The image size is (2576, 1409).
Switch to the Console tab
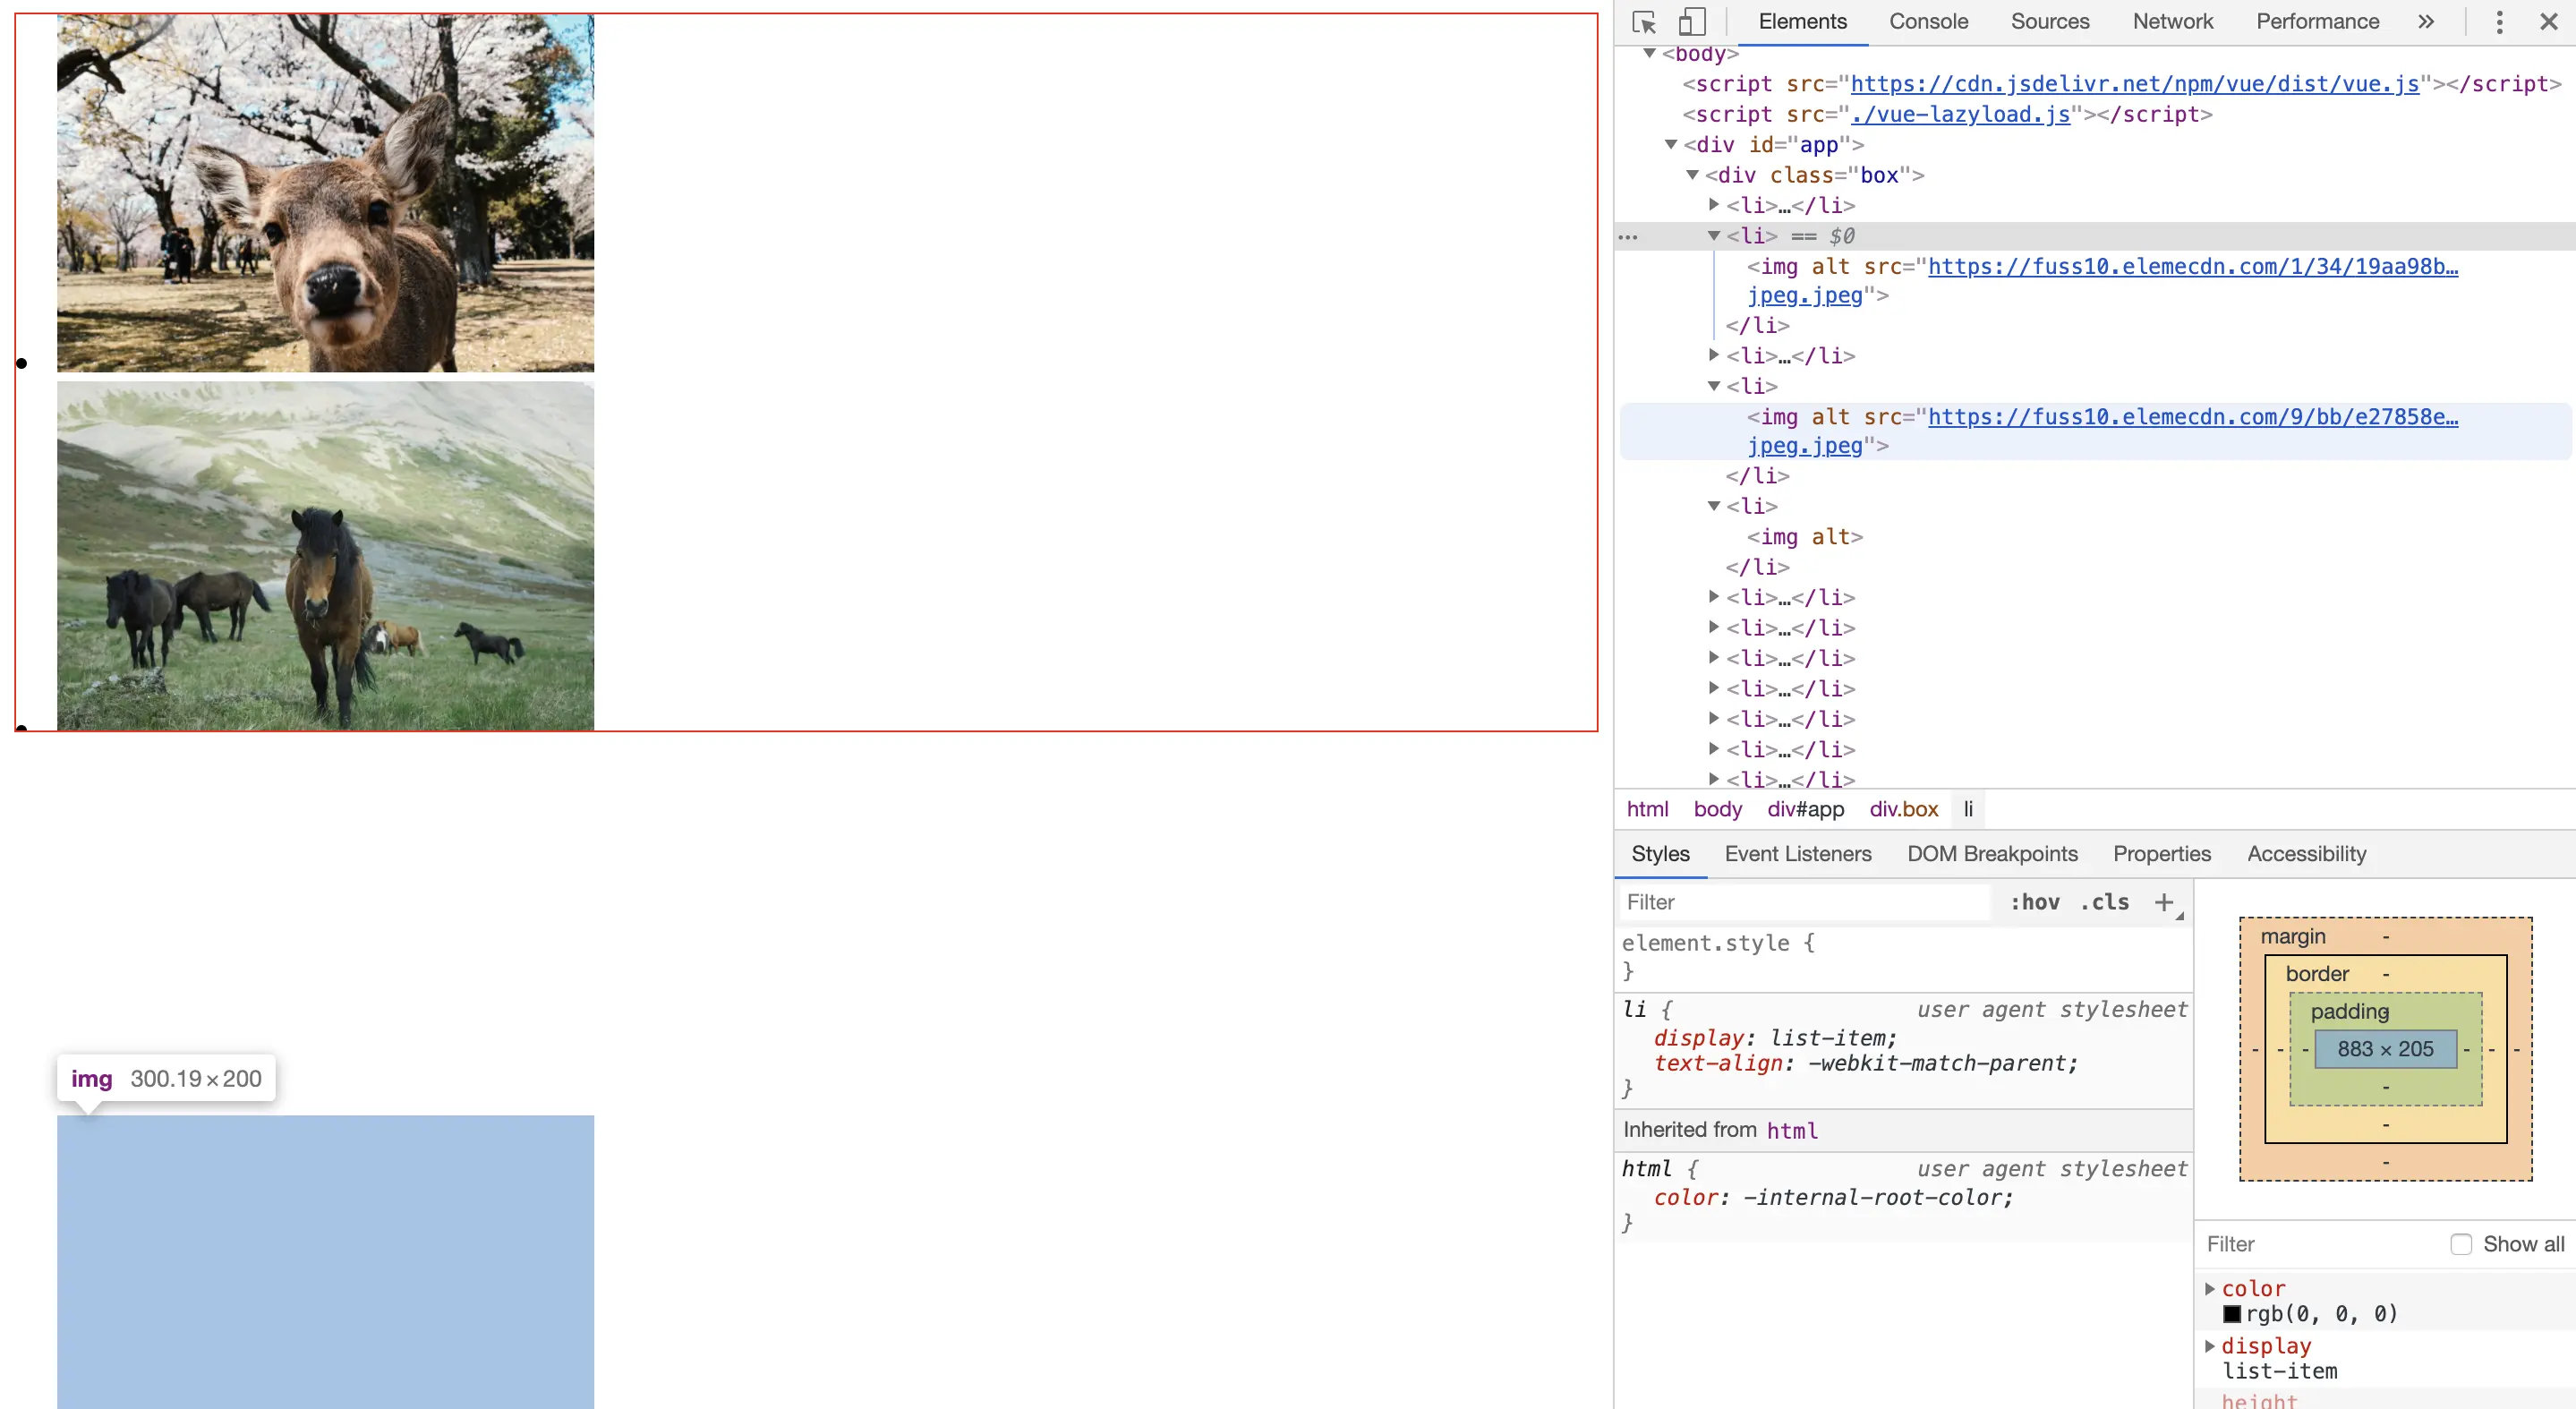(x=1928, y=22)
